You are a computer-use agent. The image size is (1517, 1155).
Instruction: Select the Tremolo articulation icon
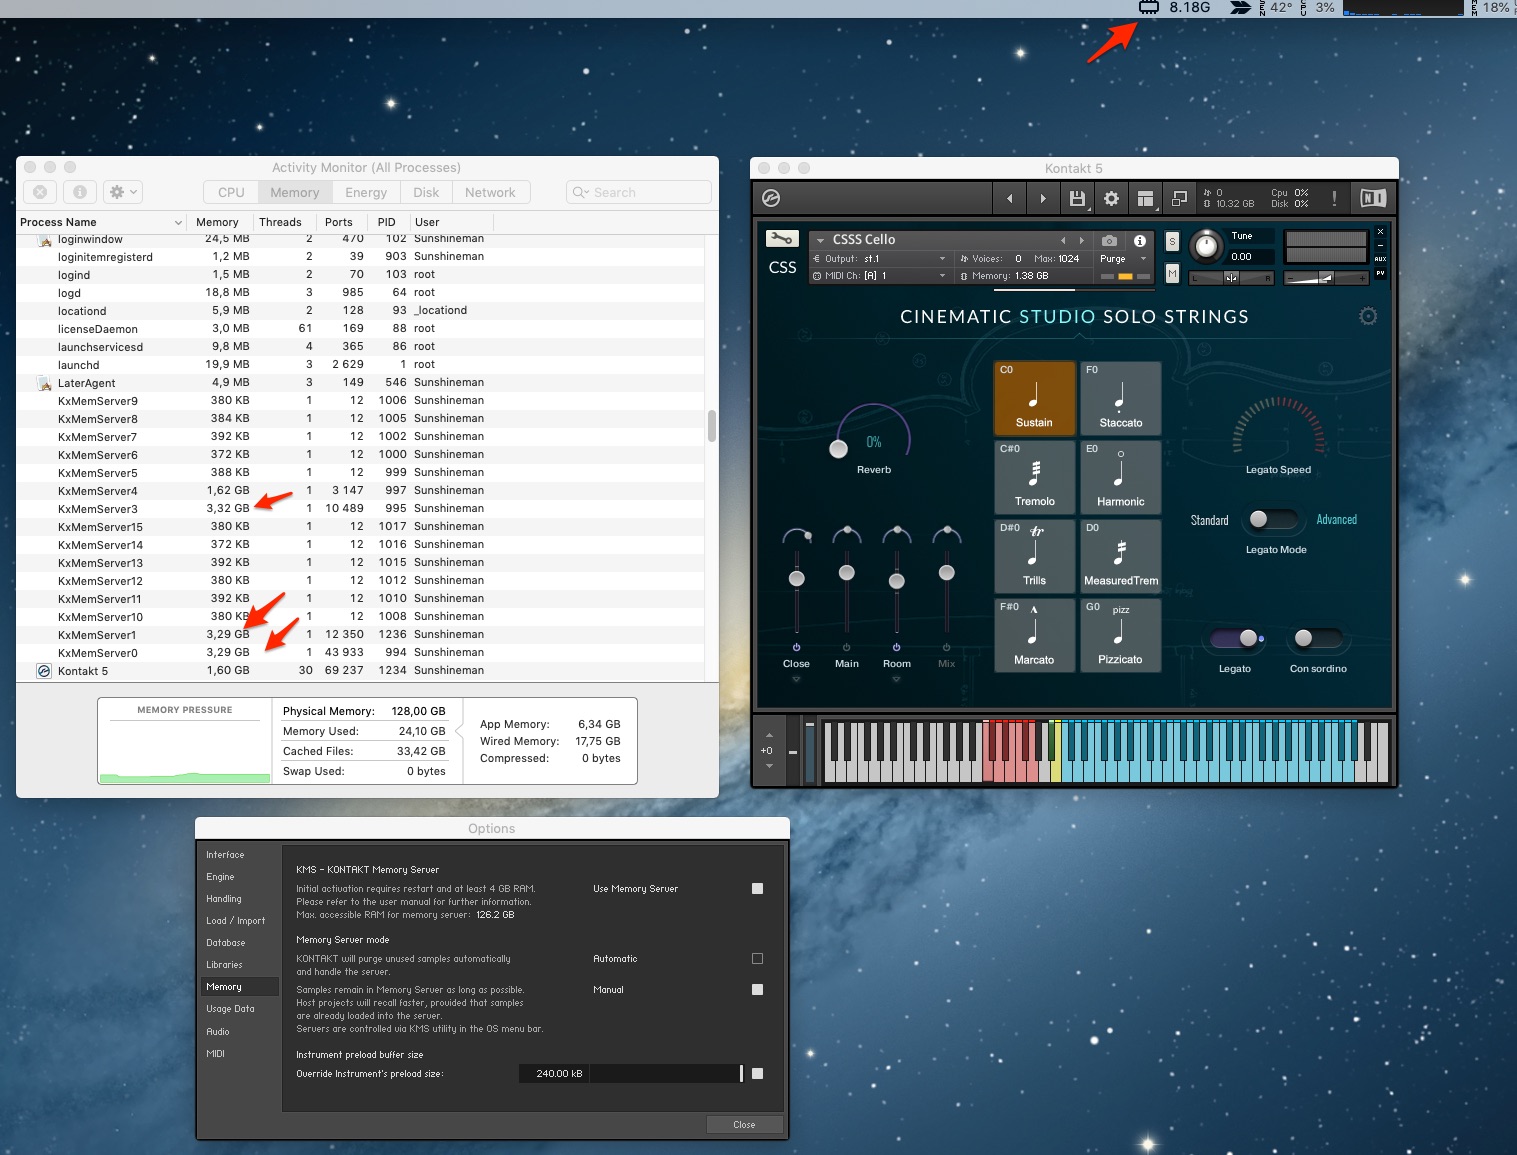1034,477
